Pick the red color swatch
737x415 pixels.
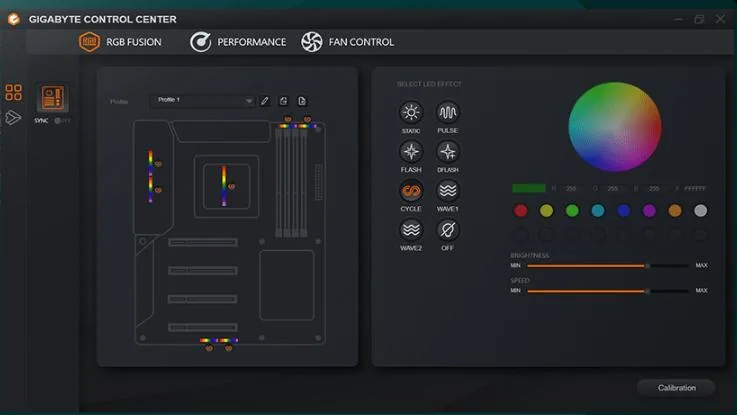click(520, 210)
